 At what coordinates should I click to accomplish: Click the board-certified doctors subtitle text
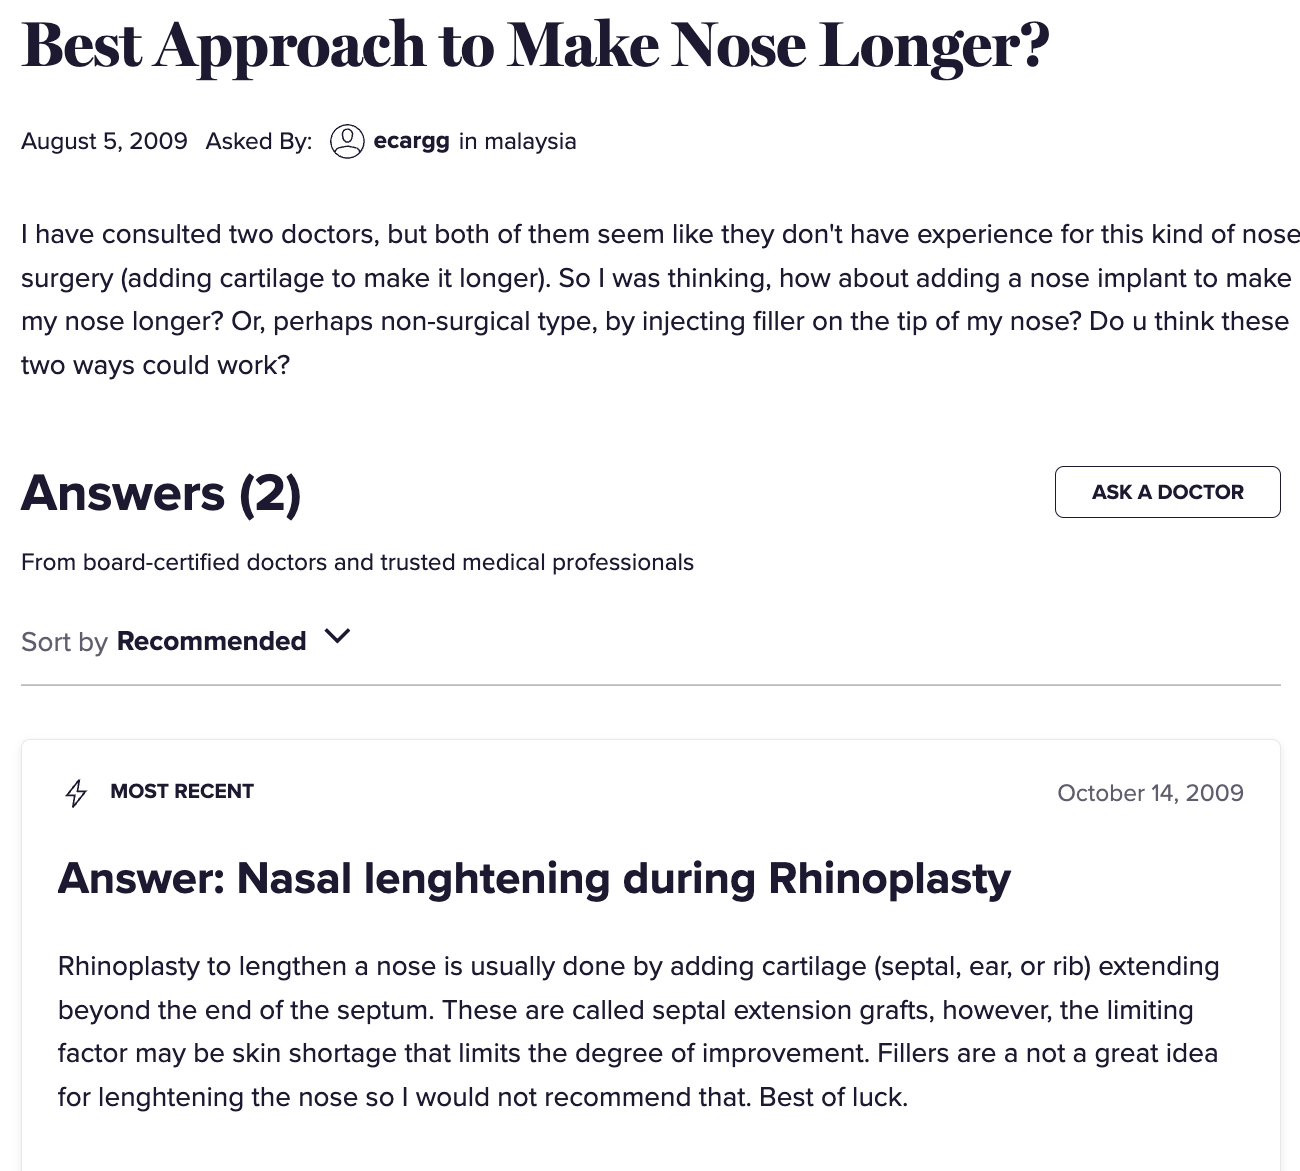(x=357, y=562)
